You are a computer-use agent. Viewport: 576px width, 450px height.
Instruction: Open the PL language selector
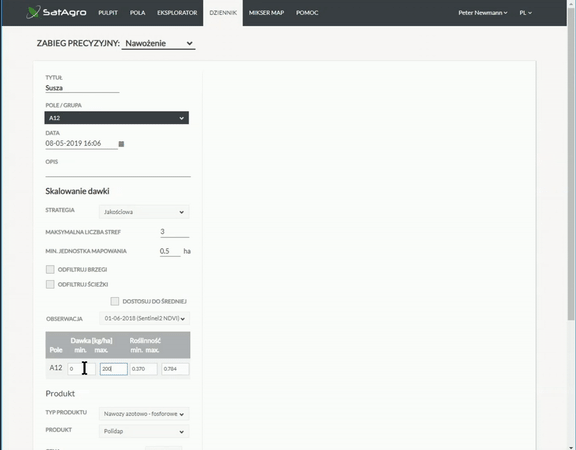525,12
